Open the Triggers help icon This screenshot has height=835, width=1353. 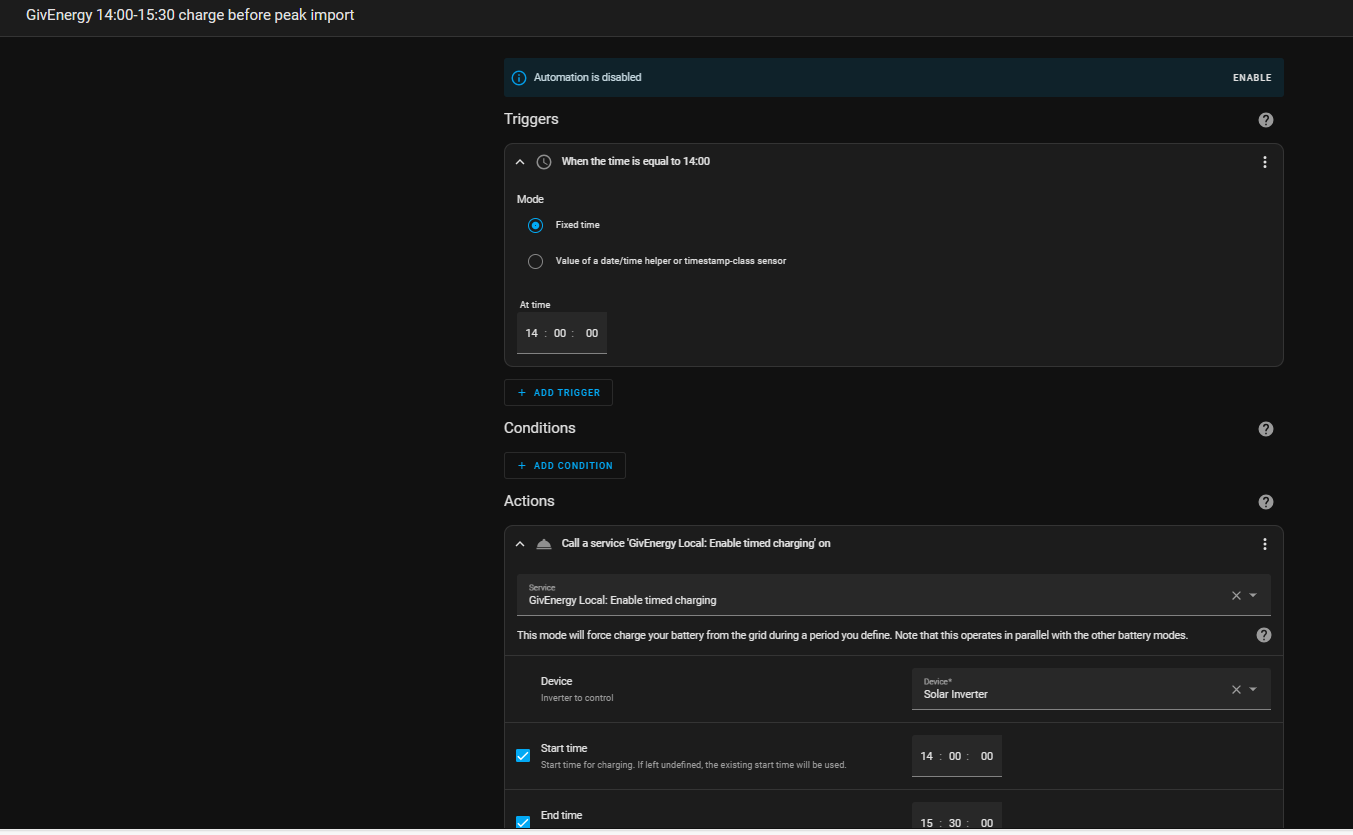pyautogui.click(x=1265, y=120)
